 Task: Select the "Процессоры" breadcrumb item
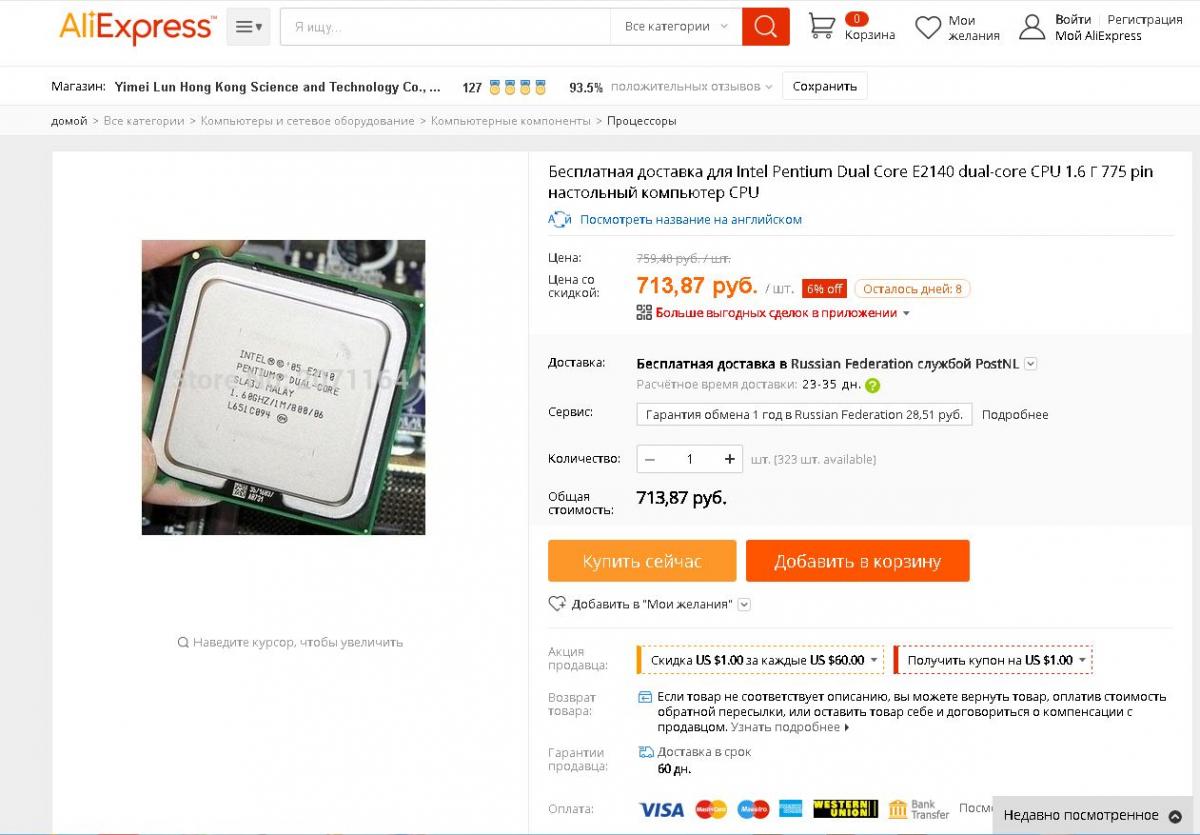tap(642, 121)
